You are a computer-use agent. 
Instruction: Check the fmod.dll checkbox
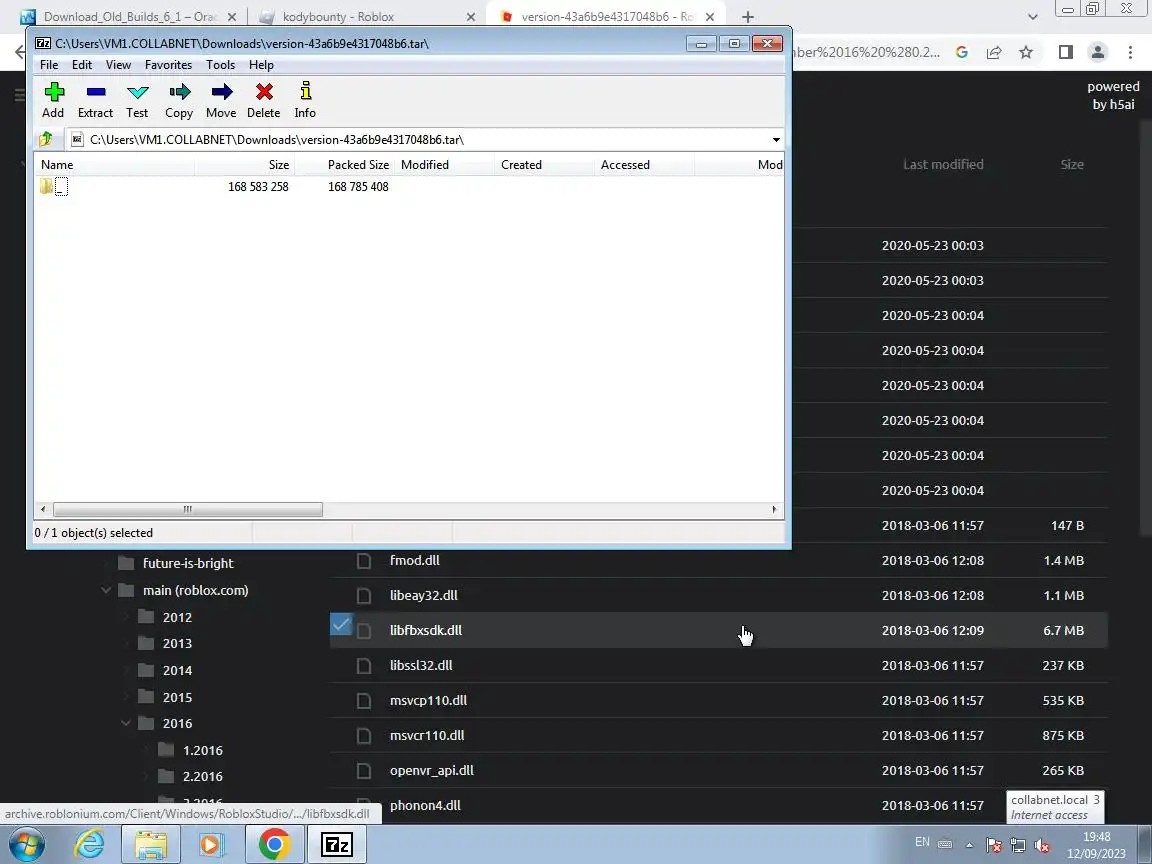point(364,561)
